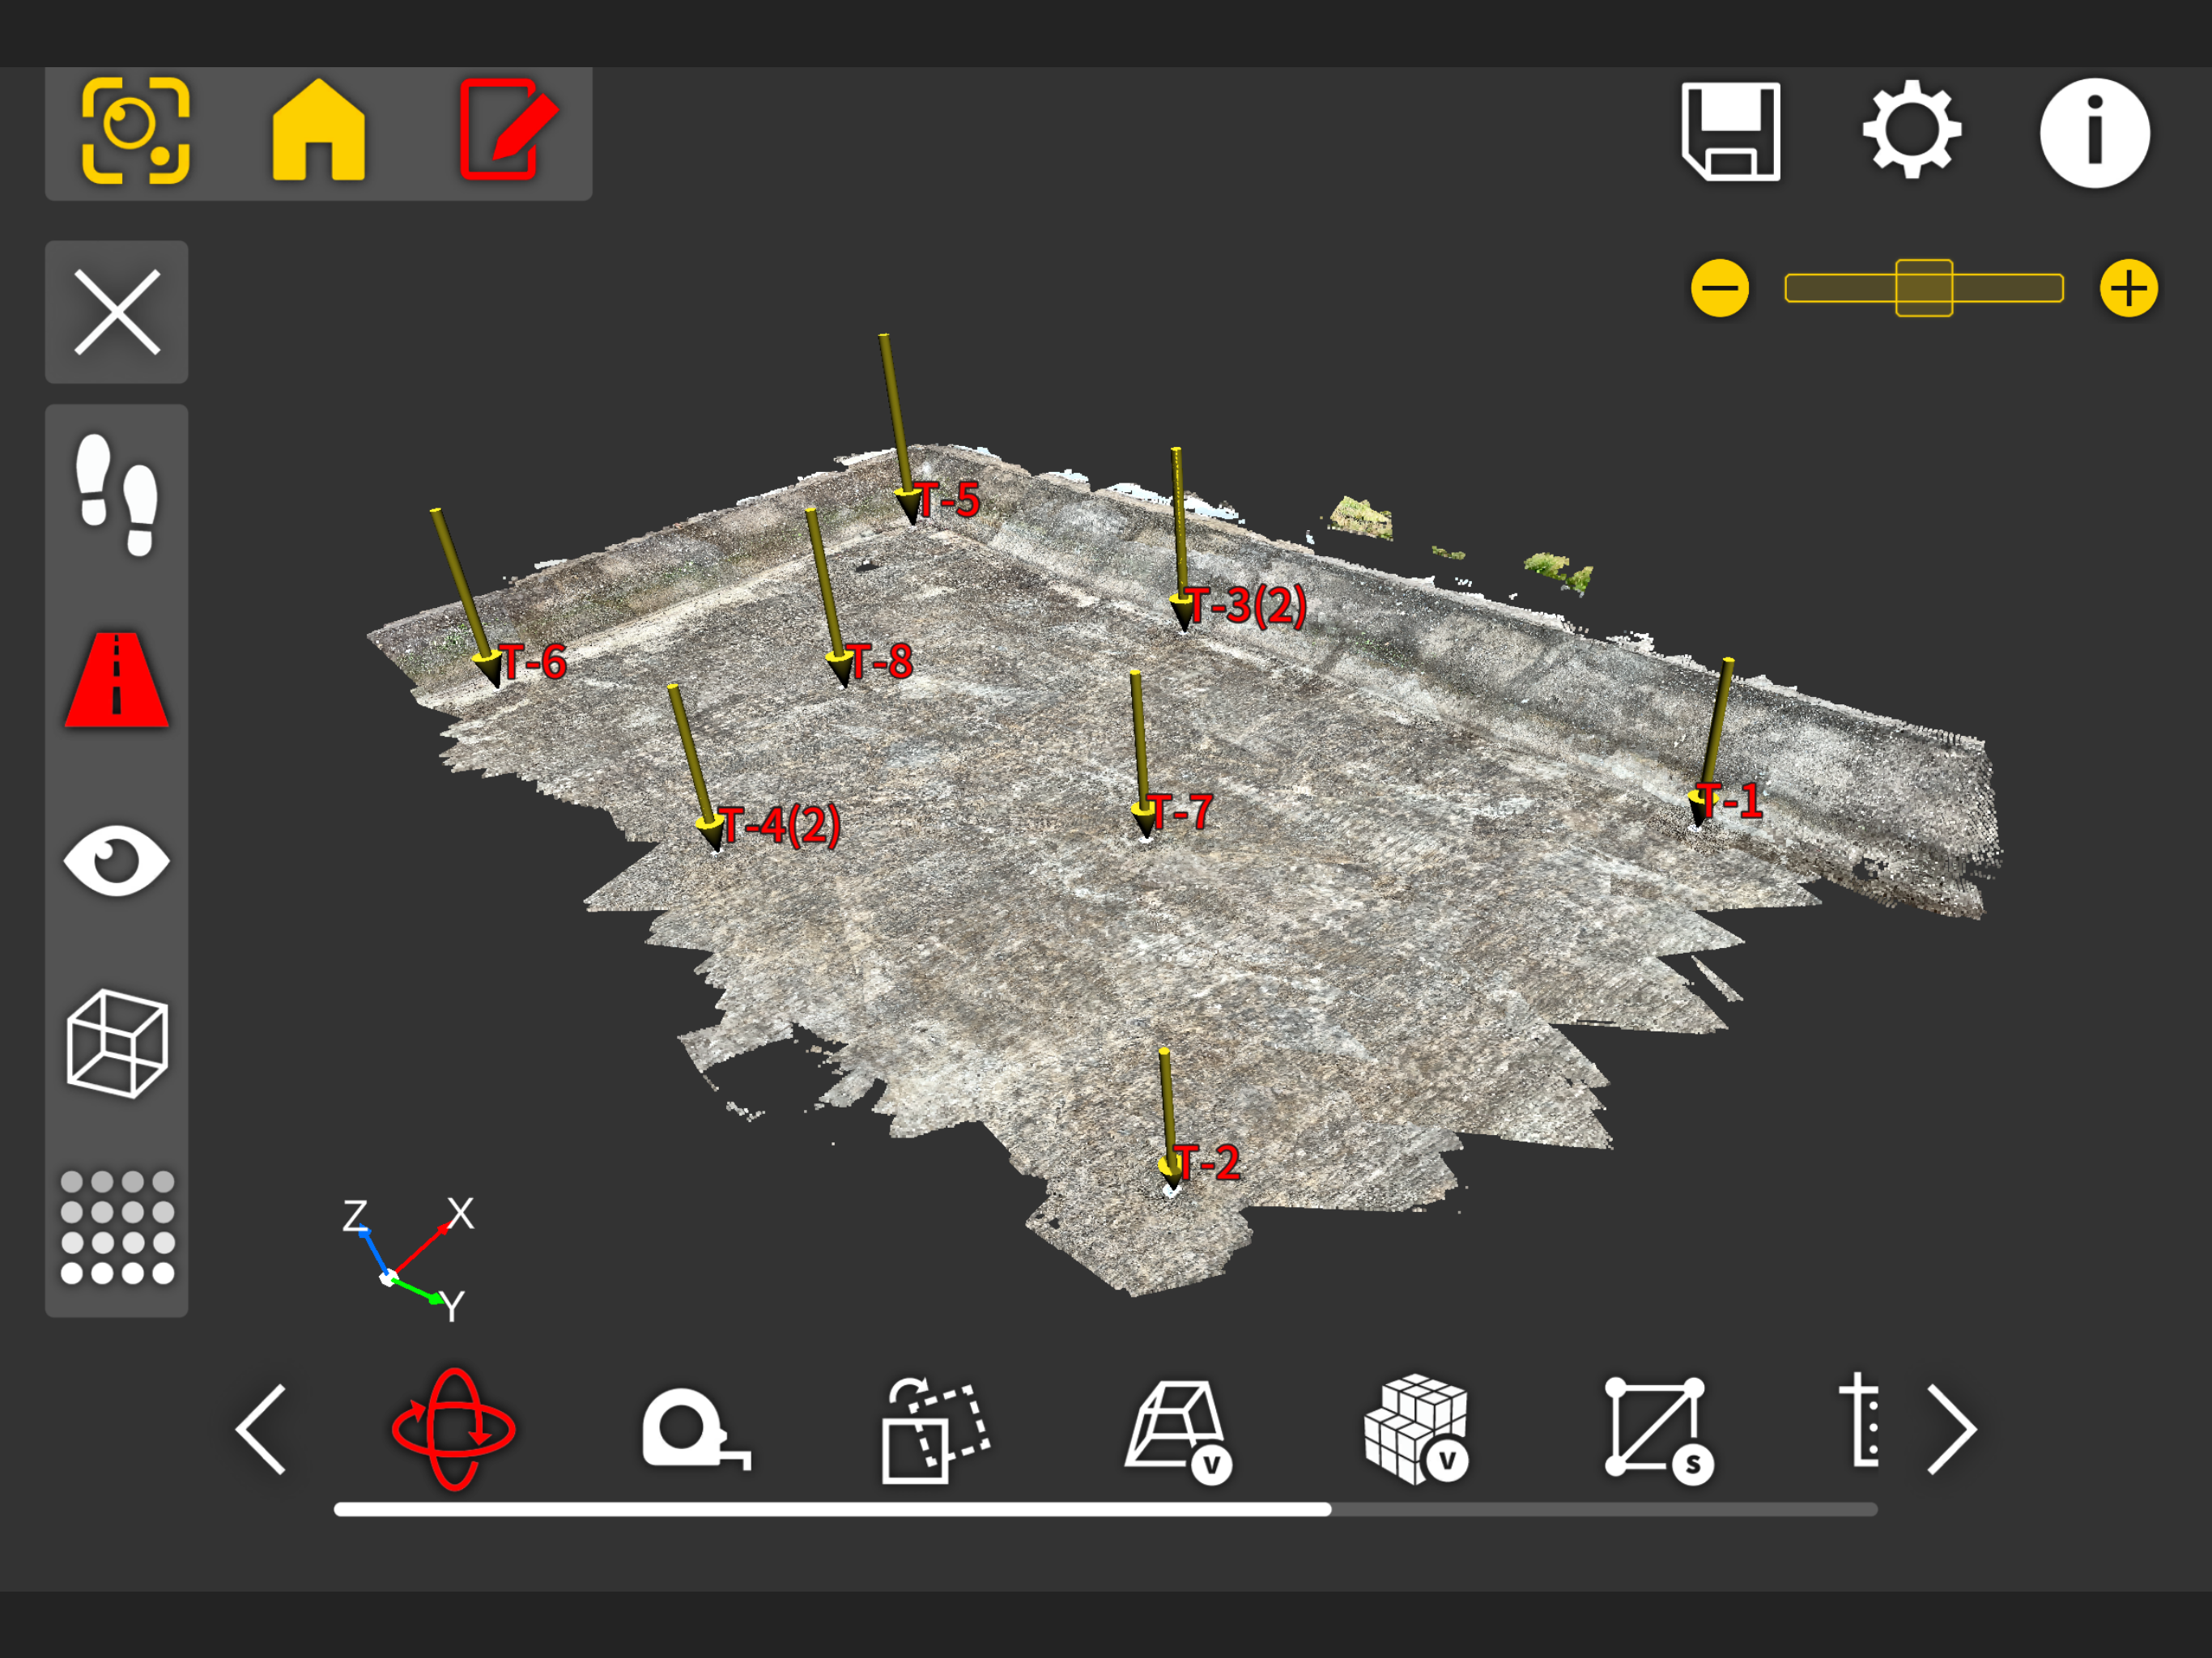Select the area section S tool
Image resolution: width=2212 pixels, height=1658 pixels.
click(1659, 1430)
